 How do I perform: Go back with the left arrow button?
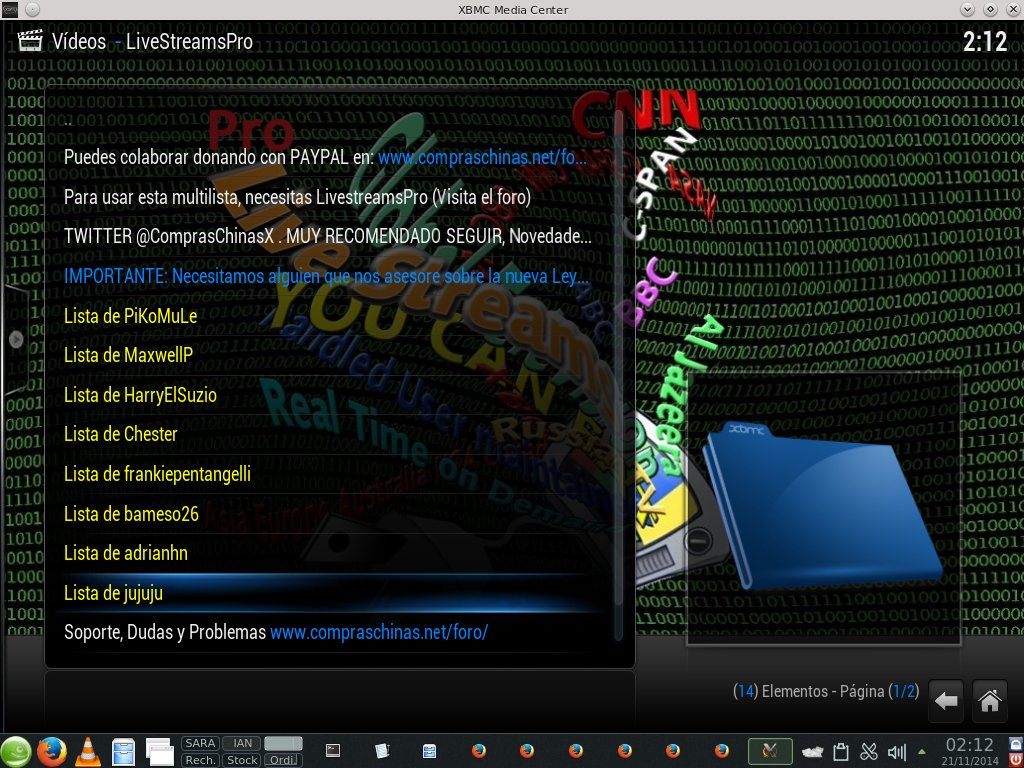pyautogui.click(x=946, y=701)
